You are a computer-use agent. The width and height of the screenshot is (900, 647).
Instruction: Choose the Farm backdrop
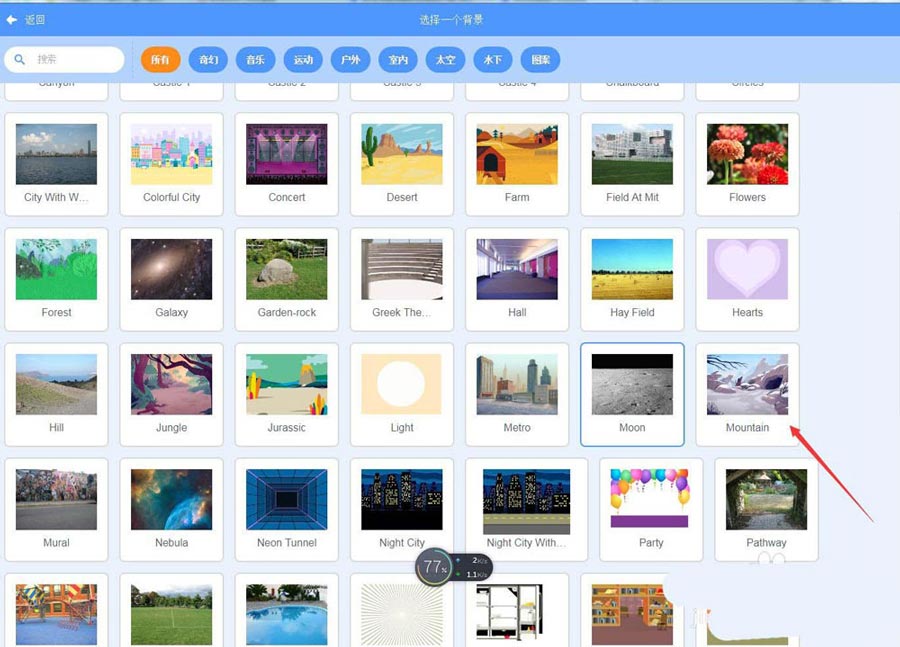(517, 164)
